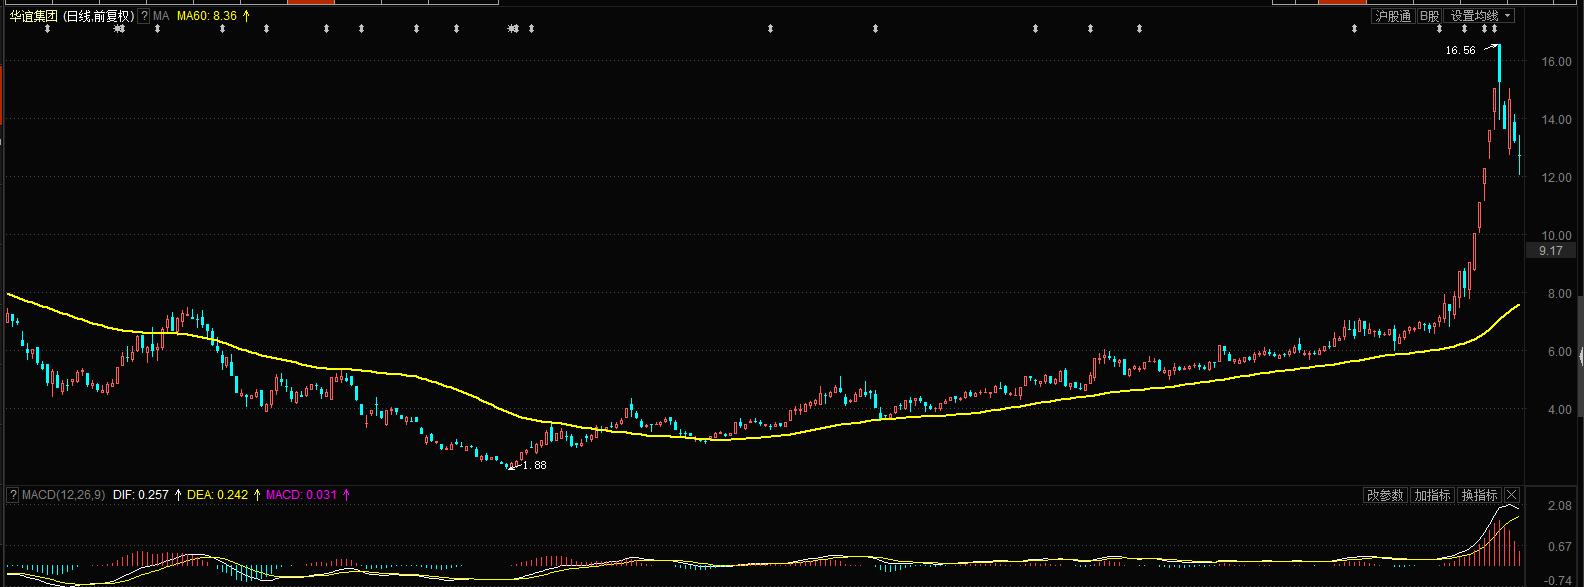1584x587 pixels.
Task: Click the 9.17 current price axis marker
Action: pyautogui.click(x=1550, y=250)
